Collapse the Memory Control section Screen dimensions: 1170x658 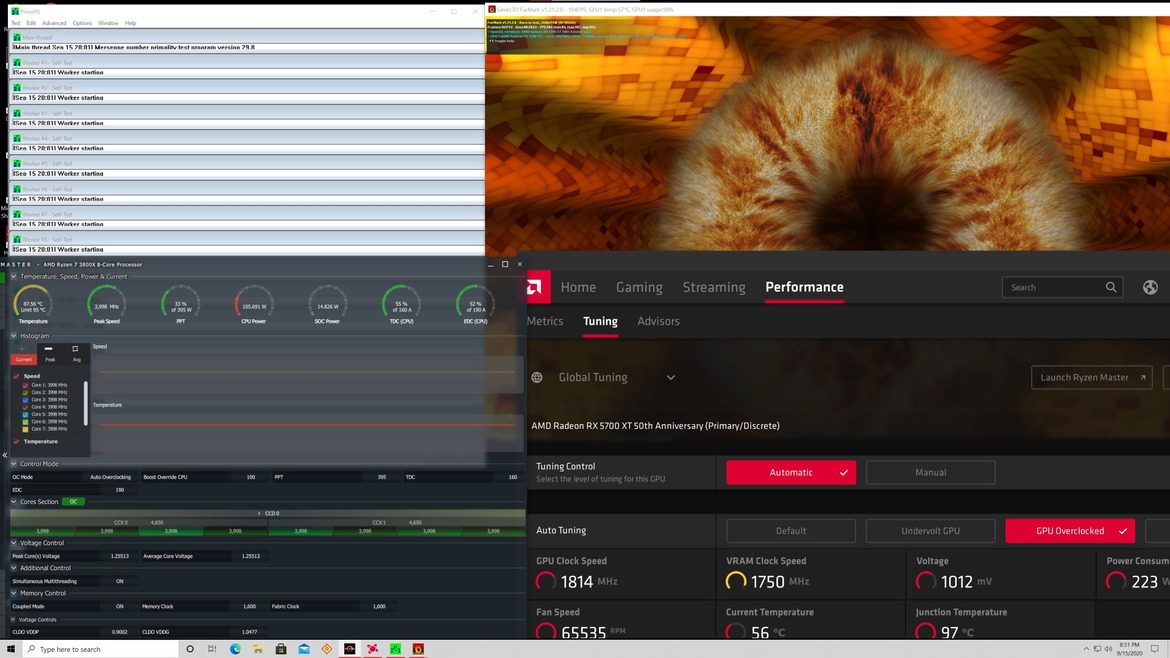[13, 594]
